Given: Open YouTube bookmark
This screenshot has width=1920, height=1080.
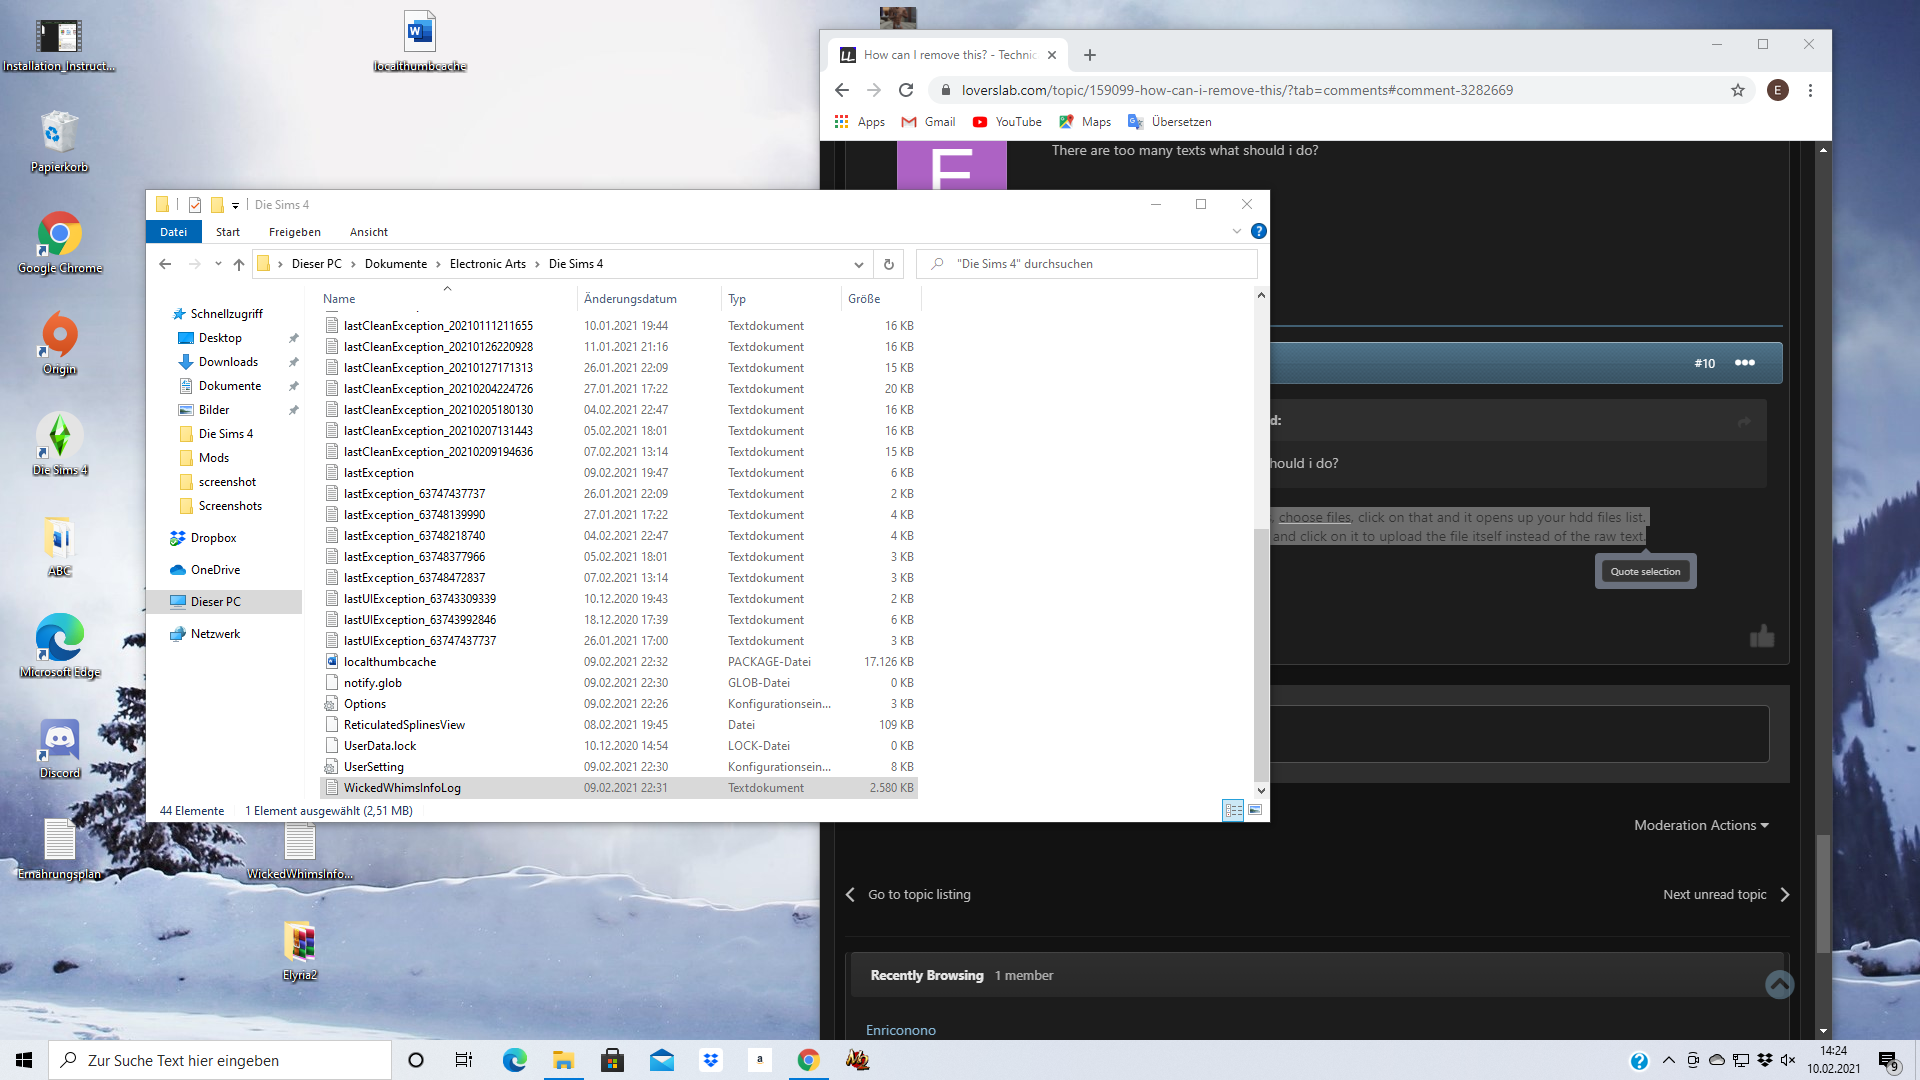Looking at the screenshot, I should point(1007,122).
